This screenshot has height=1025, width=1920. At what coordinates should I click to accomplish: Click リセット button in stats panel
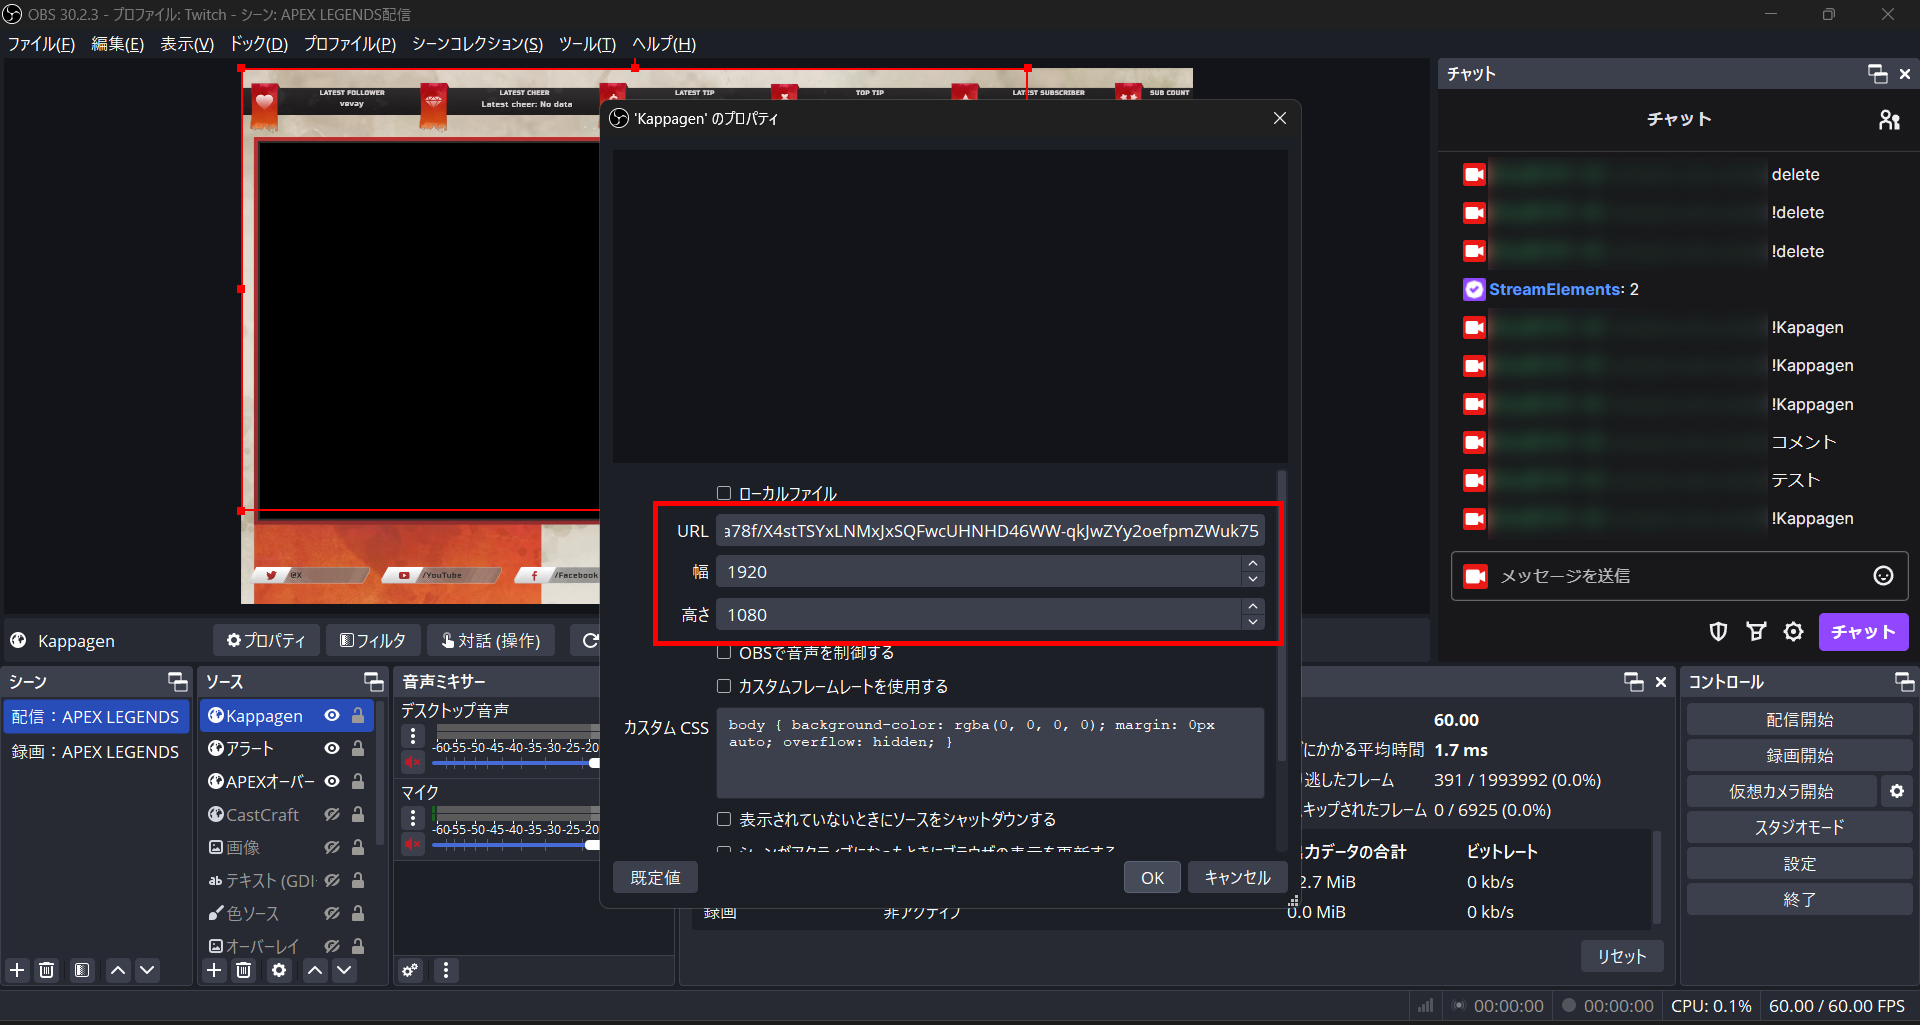1621,957
